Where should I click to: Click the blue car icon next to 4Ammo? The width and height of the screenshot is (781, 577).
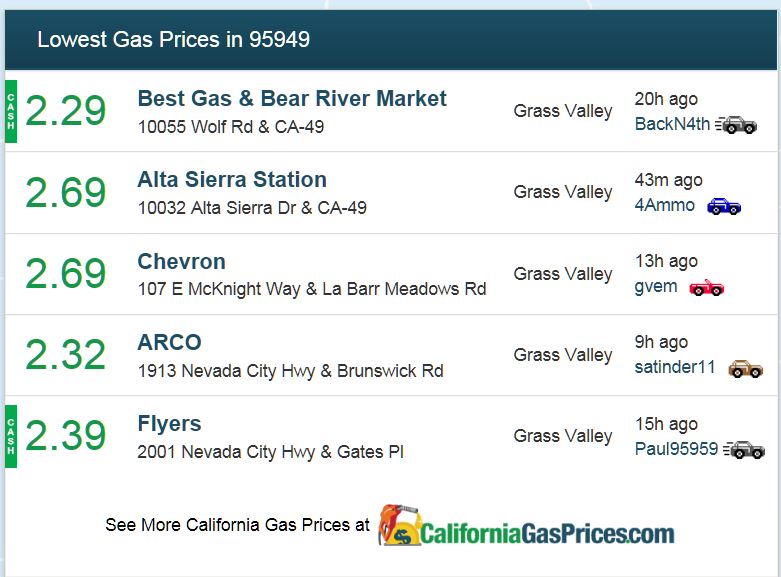(x=724, y=206)
